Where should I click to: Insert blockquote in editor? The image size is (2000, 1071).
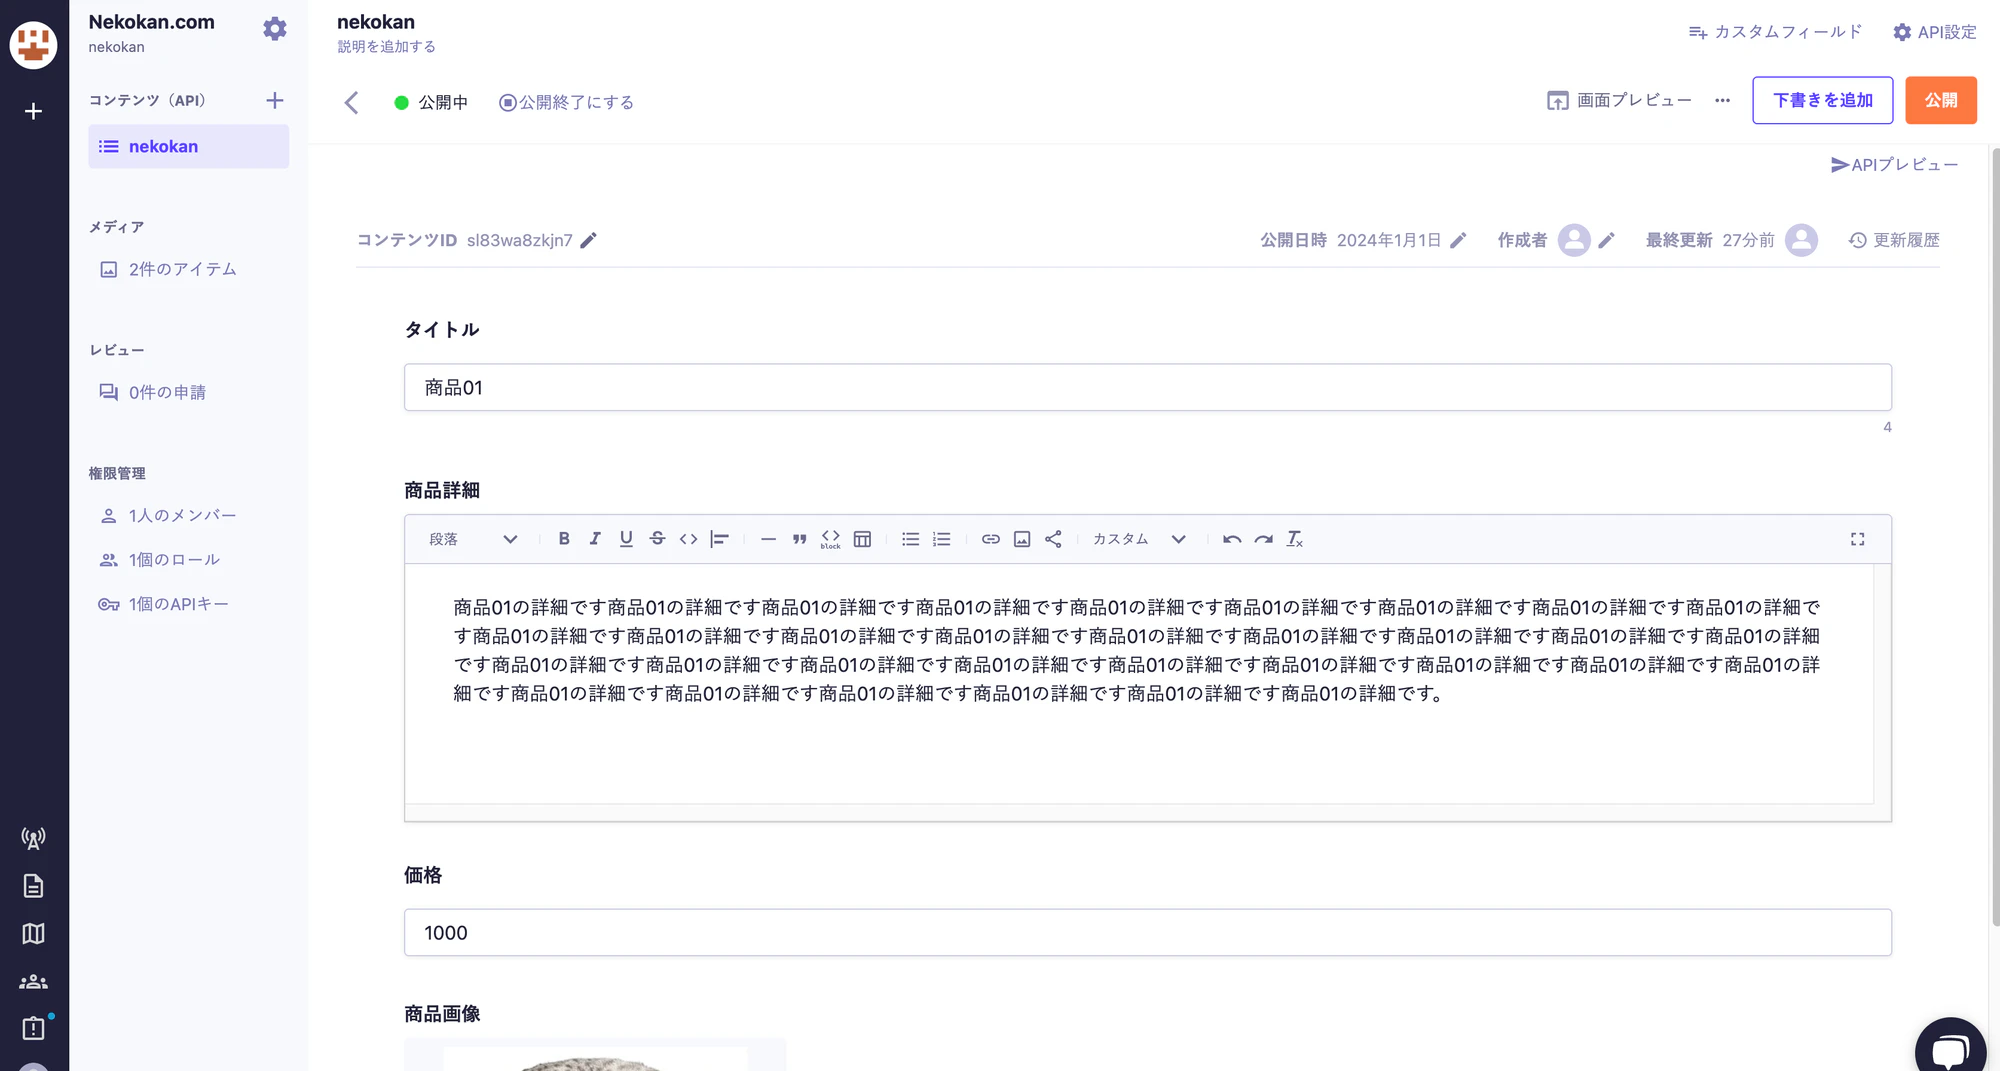[799, 539]
